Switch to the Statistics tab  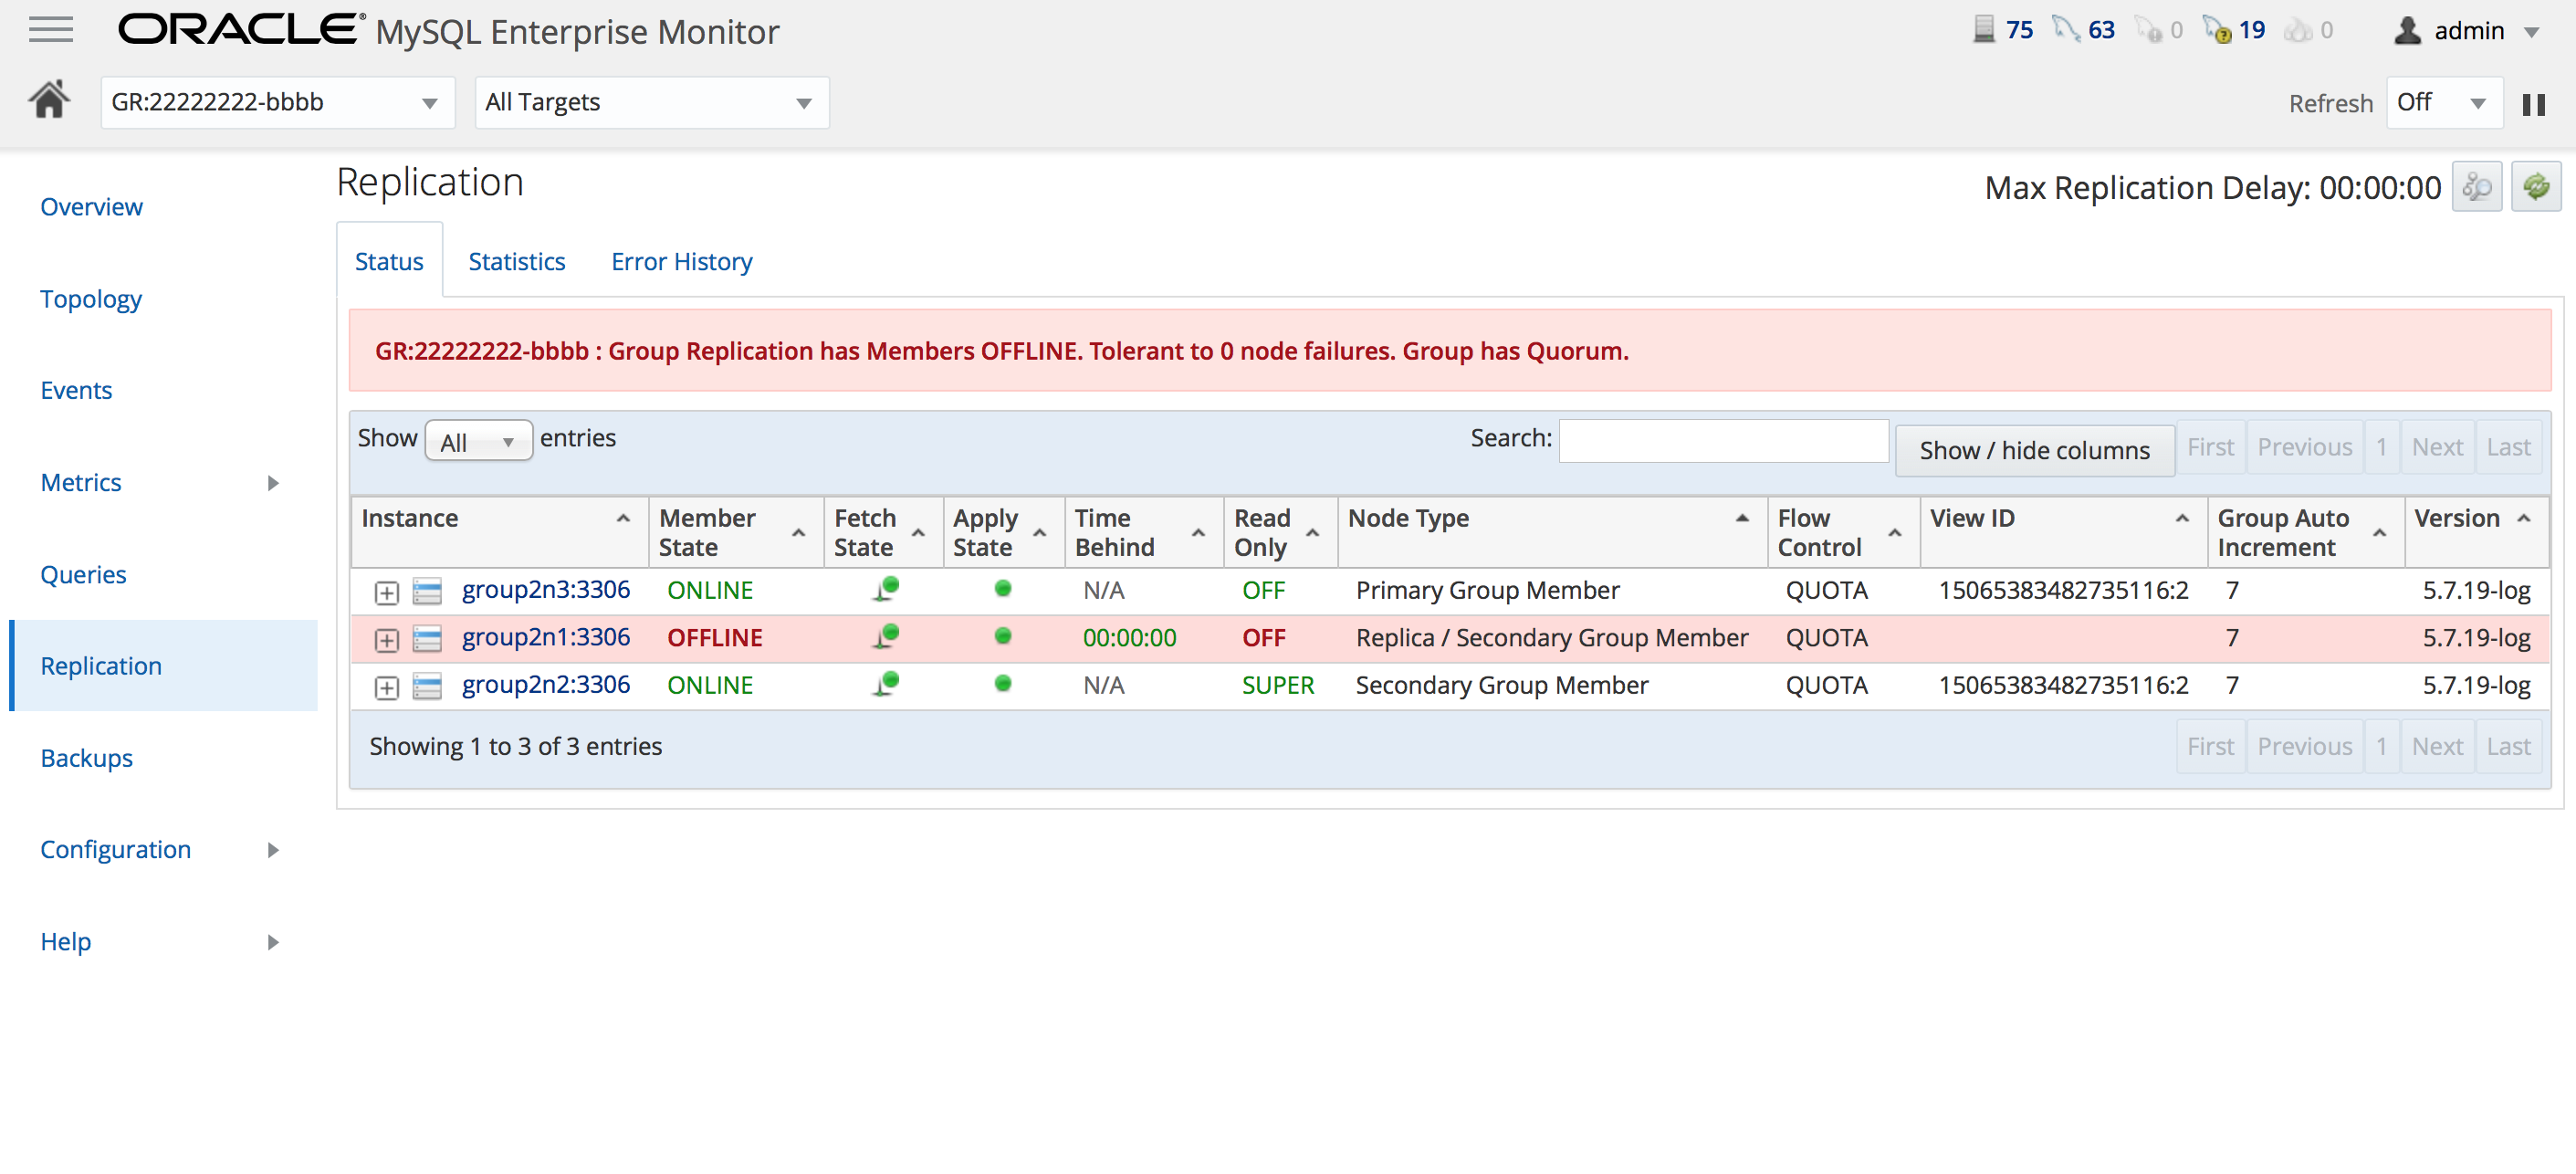tap(517, 261)
